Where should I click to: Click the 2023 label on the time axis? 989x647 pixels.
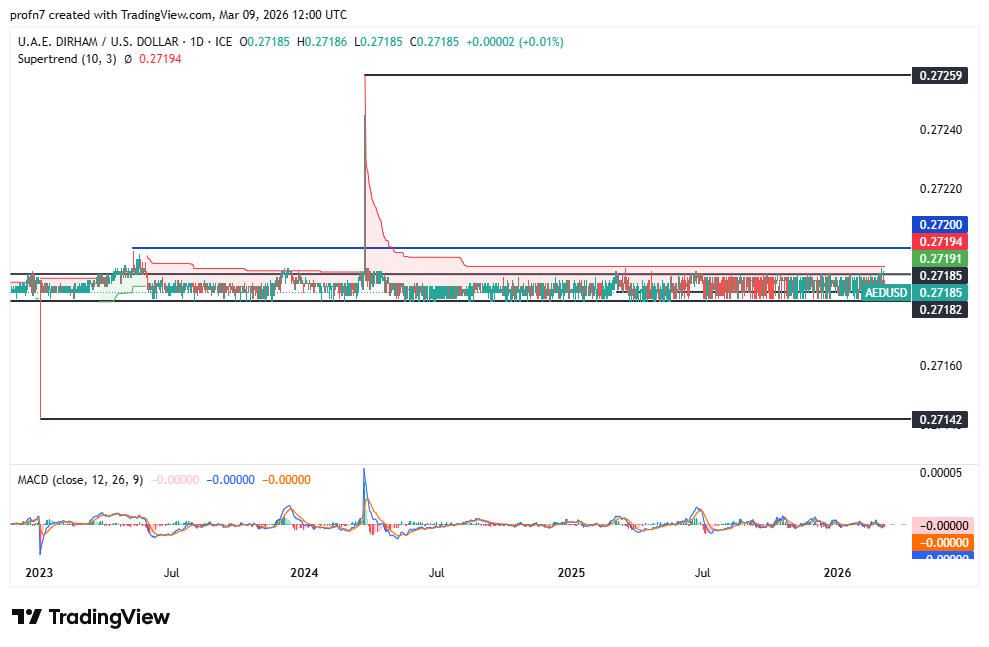click(38, 573)
